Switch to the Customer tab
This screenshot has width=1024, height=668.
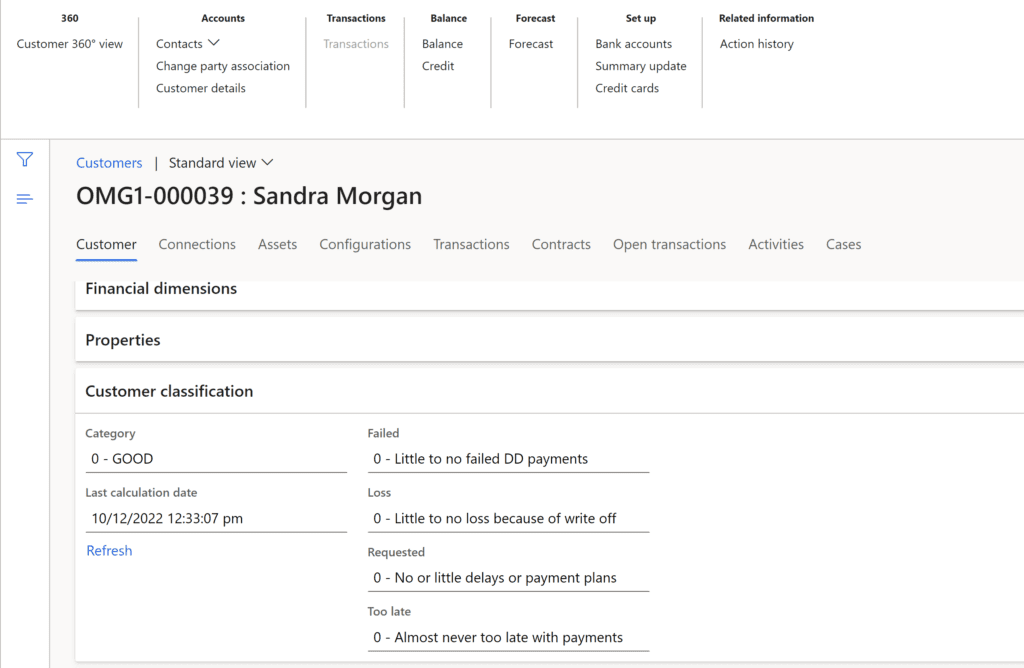[106, 244]
